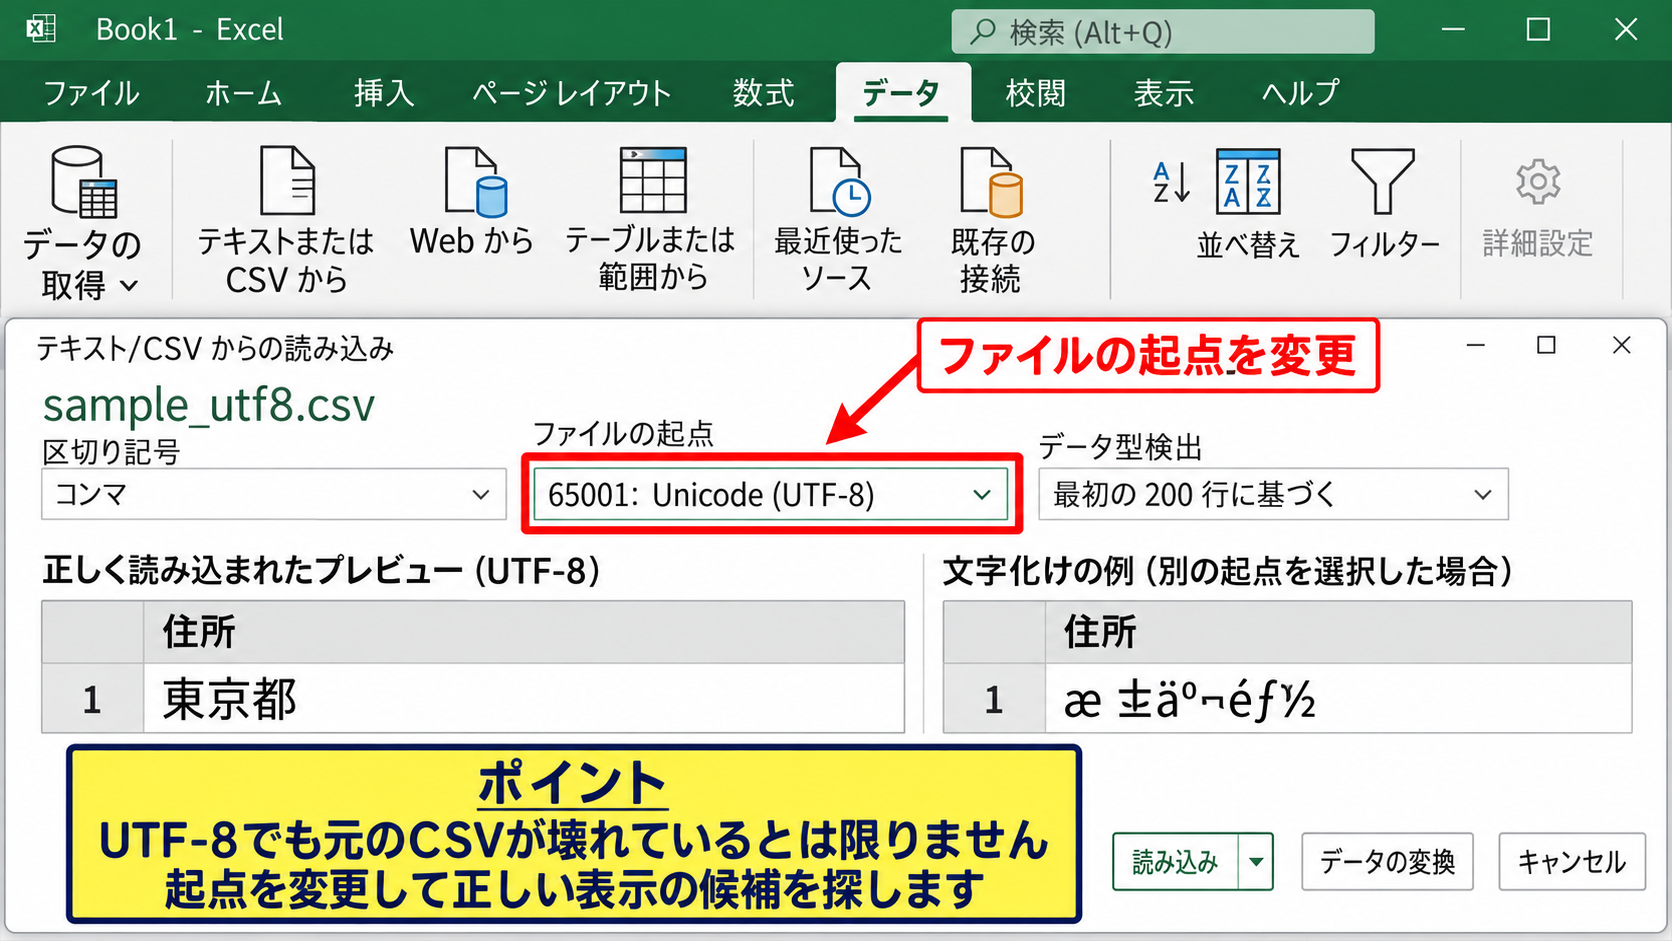Click the Excel app icon in title bar
1672x941 pixels.
(x=41, y=29)
